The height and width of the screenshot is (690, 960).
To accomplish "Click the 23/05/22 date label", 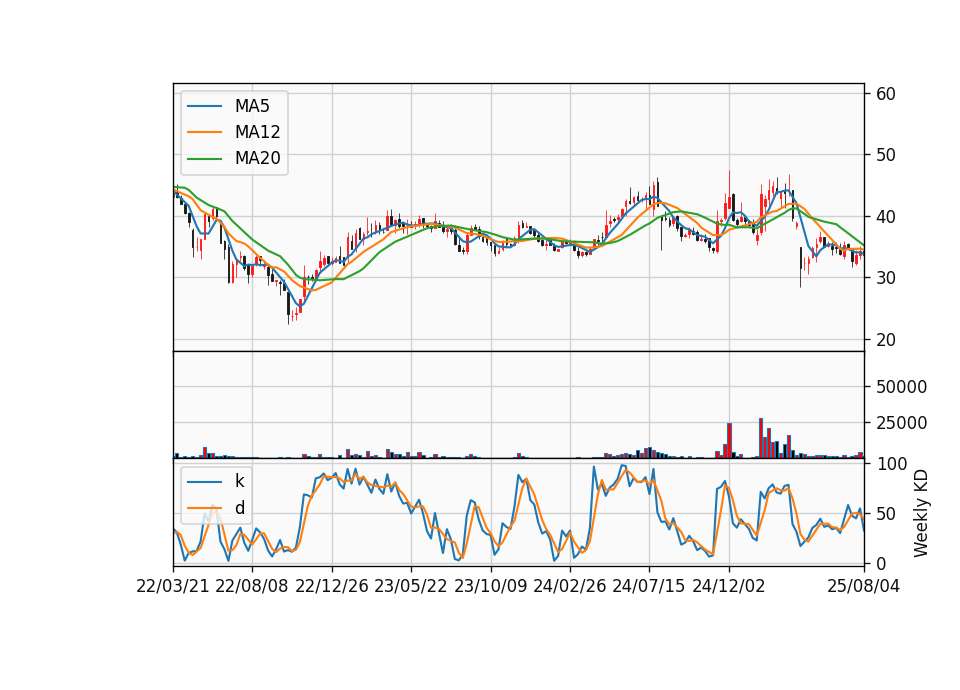I will click(x=411, y=586).
